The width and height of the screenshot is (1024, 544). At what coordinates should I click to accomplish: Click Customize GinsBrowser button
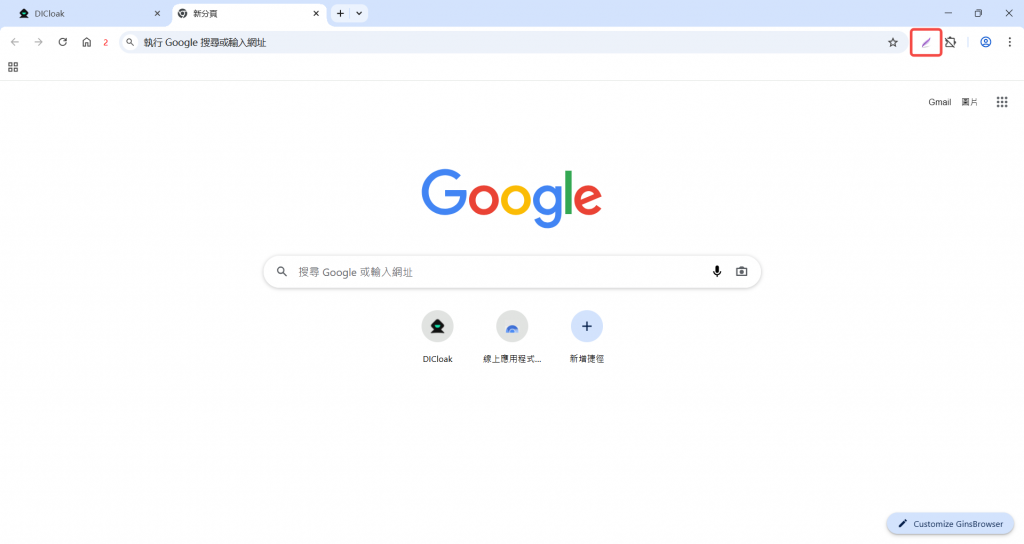tap(950, 524)
